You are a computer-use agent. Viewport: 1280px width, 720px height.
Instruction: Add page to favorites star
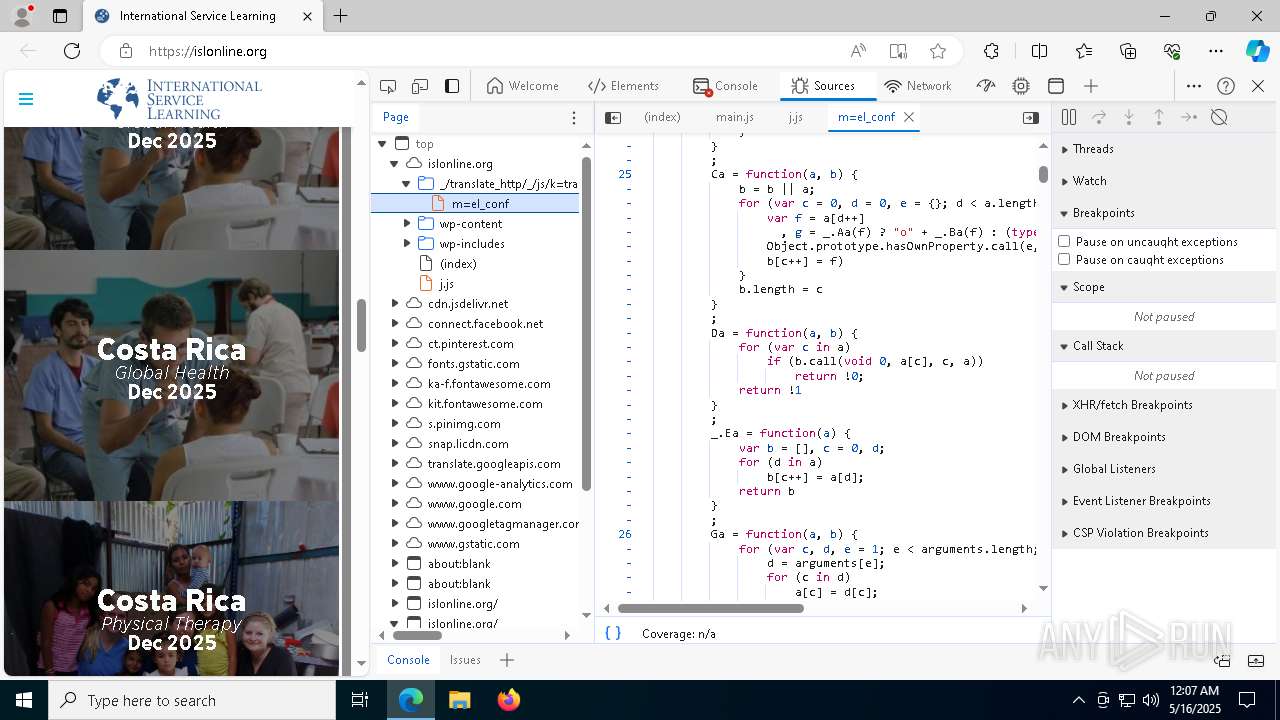tap(937, 51)
